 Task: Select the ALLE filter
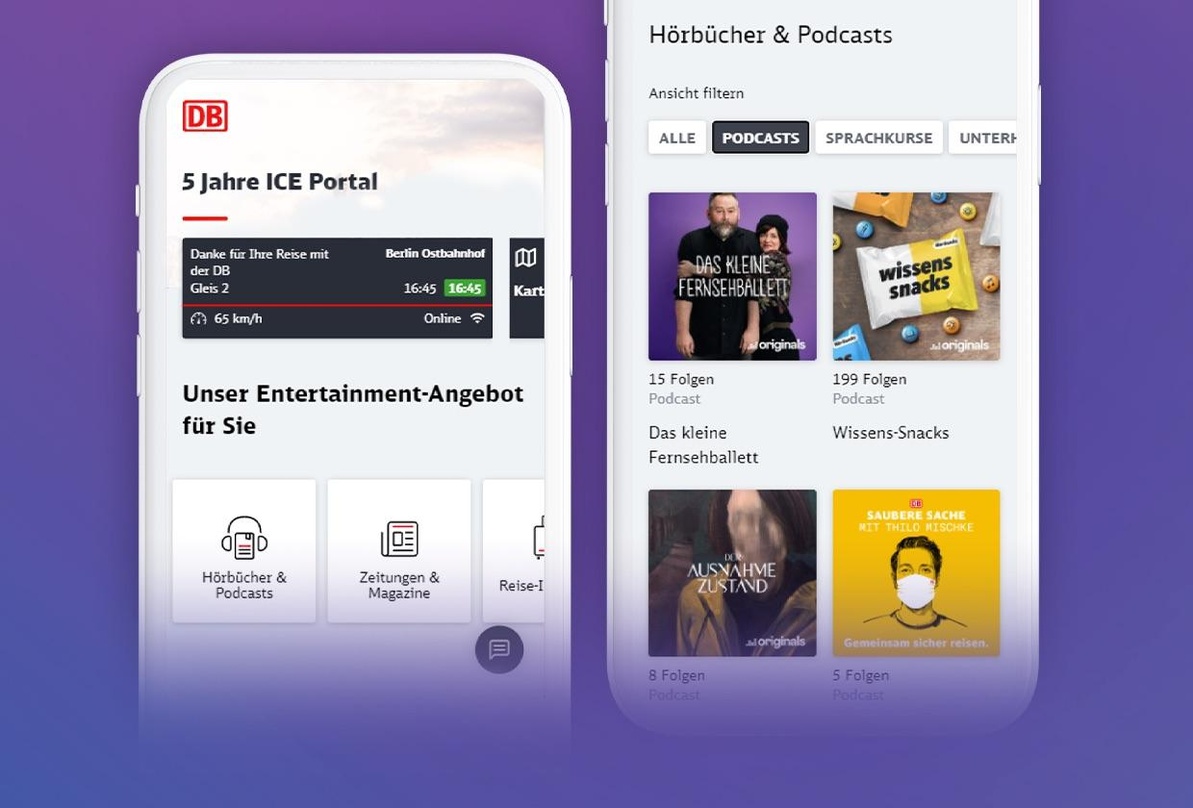pyautogui.click(x=677, y=138)
